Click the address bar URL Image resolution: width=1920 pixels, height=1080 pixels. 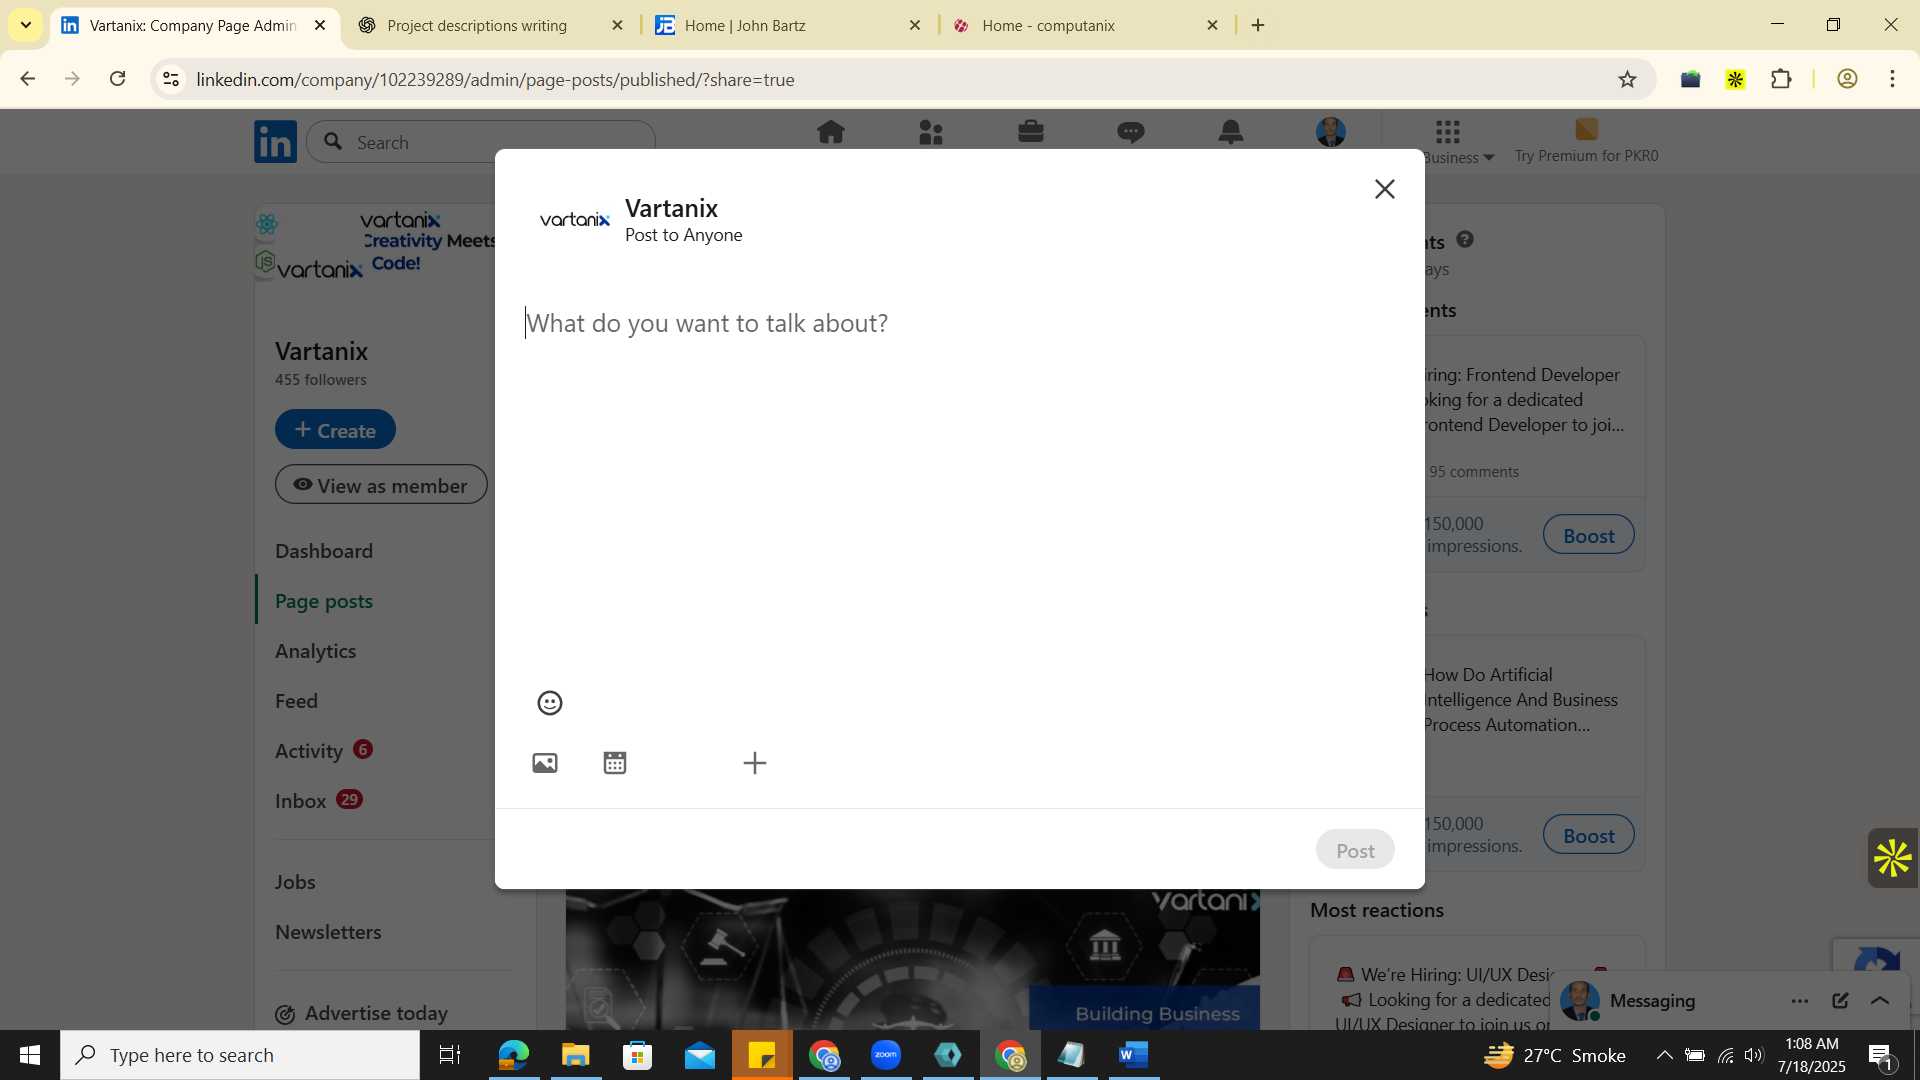point(495,79)
